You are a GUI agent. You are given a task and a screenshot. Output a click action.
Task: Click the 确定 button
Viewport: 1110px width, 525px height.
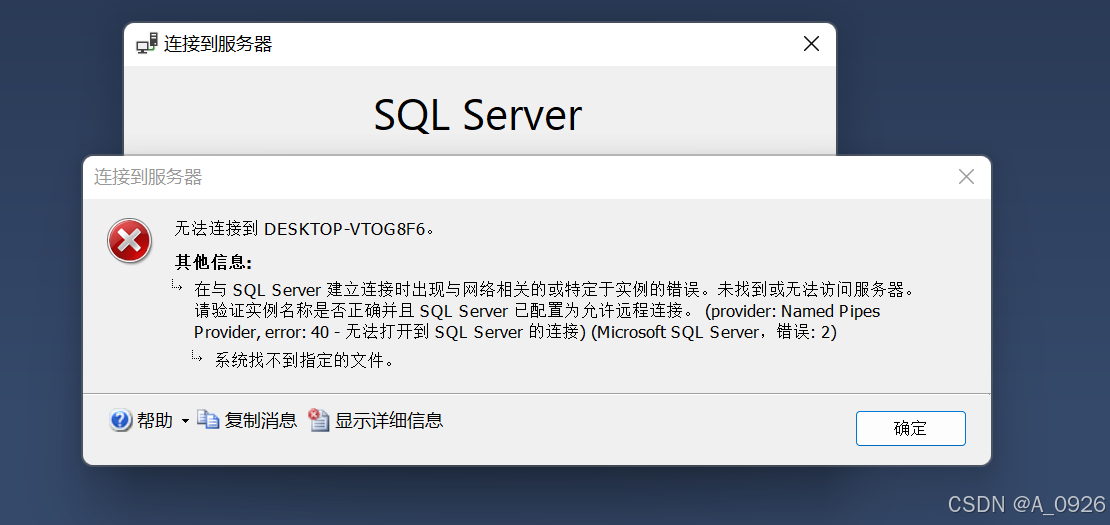910,428
